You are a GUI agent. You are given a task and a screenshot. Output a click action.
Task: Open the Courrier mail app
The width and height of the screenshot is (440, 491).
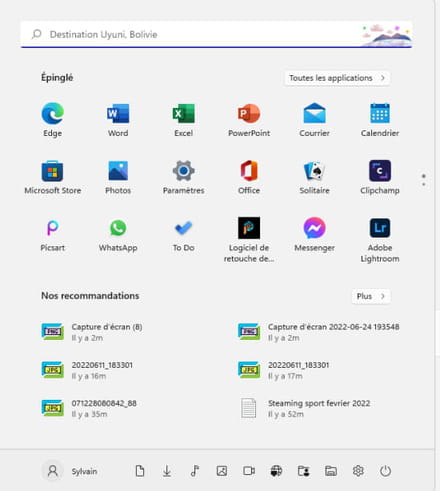pos(314,120)
